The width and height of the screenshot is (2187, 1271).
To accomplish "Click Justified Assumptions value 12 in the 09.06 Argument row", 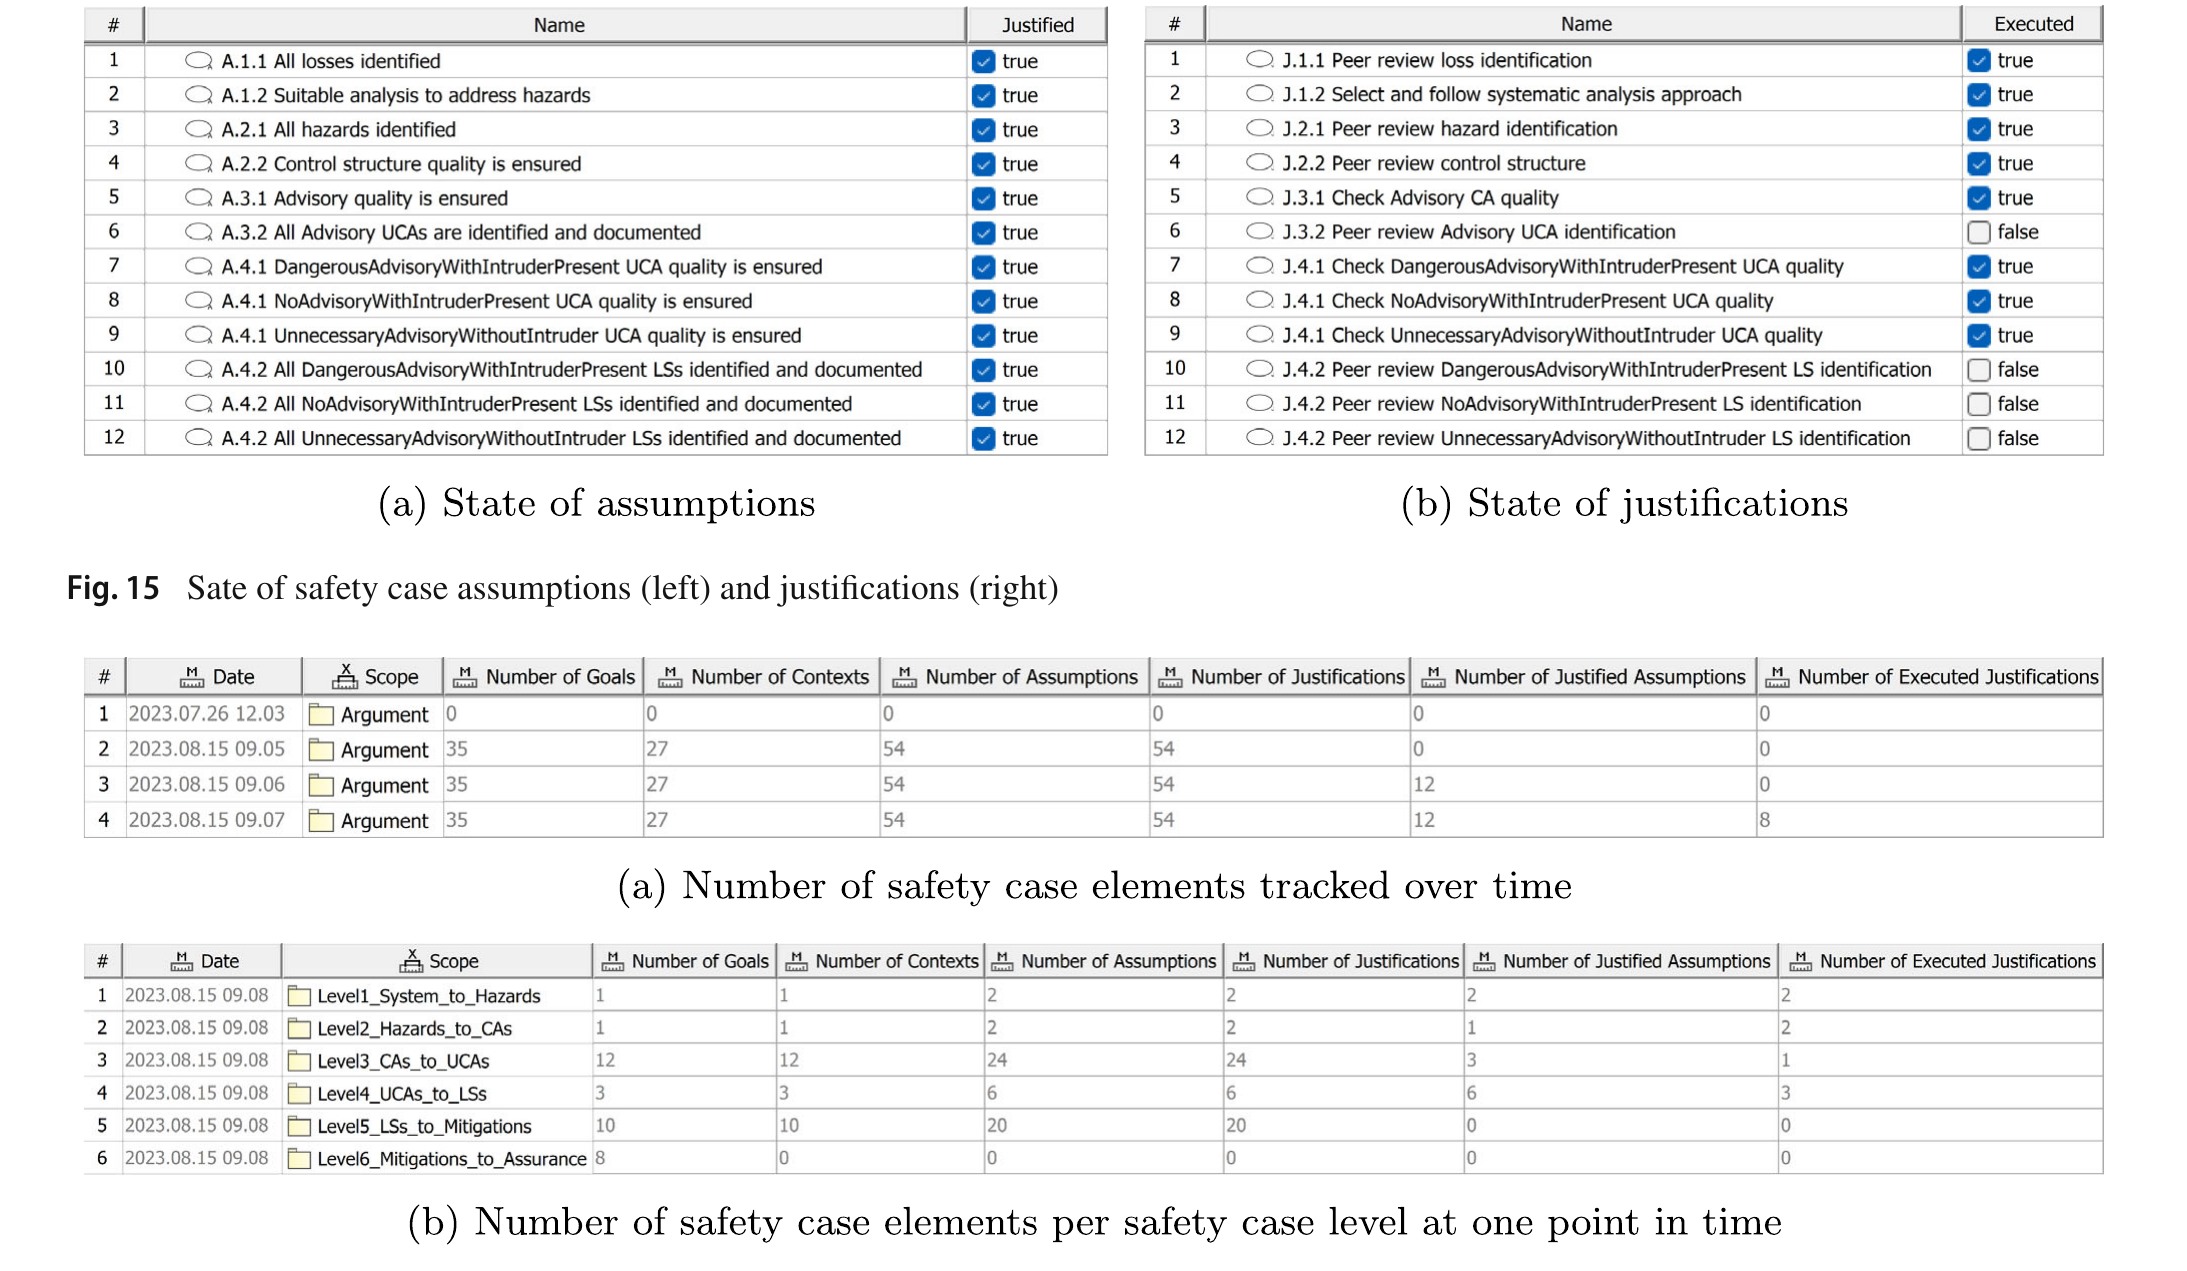I will [1424, 785].
